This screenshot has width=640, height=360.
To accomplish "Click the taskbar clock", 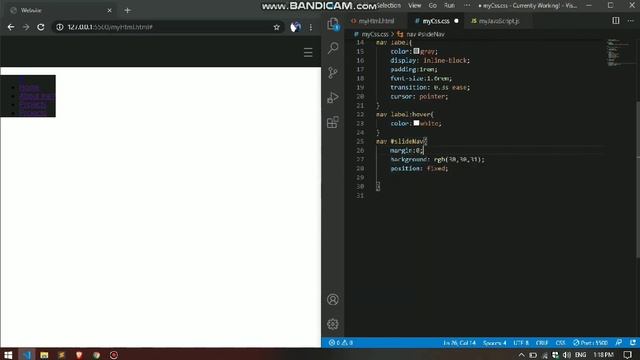I will point(603,355).
